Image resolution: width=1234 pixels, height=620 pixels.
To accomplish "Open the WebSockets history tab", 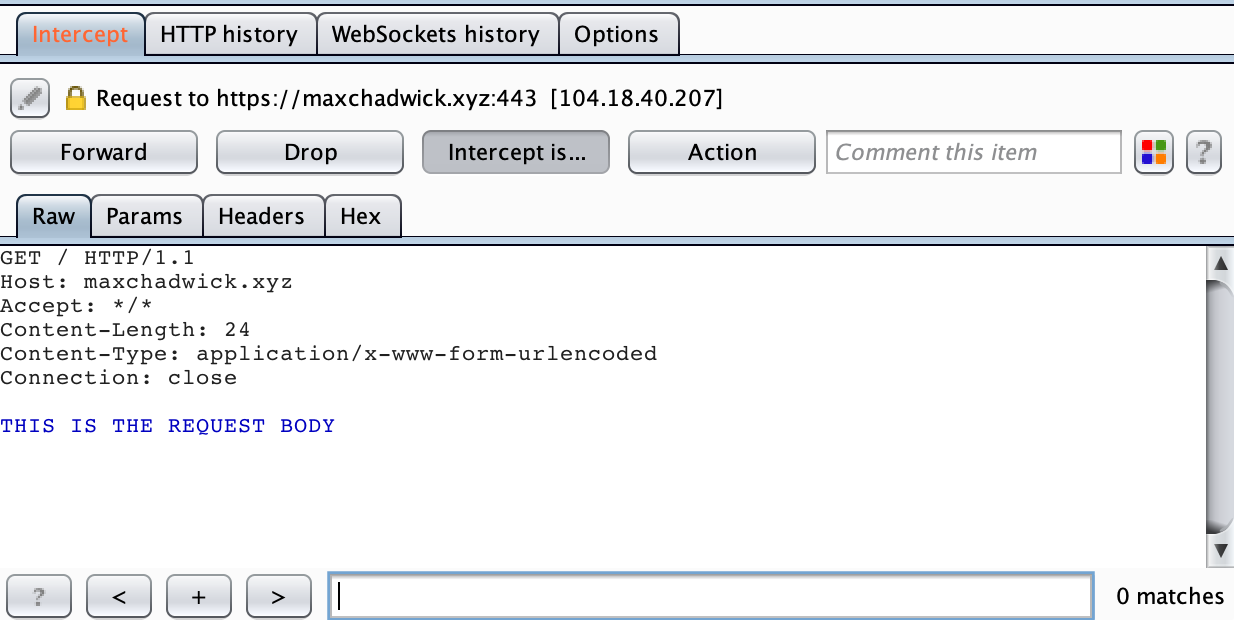I will pyautogui.click(x=436, y=34).
